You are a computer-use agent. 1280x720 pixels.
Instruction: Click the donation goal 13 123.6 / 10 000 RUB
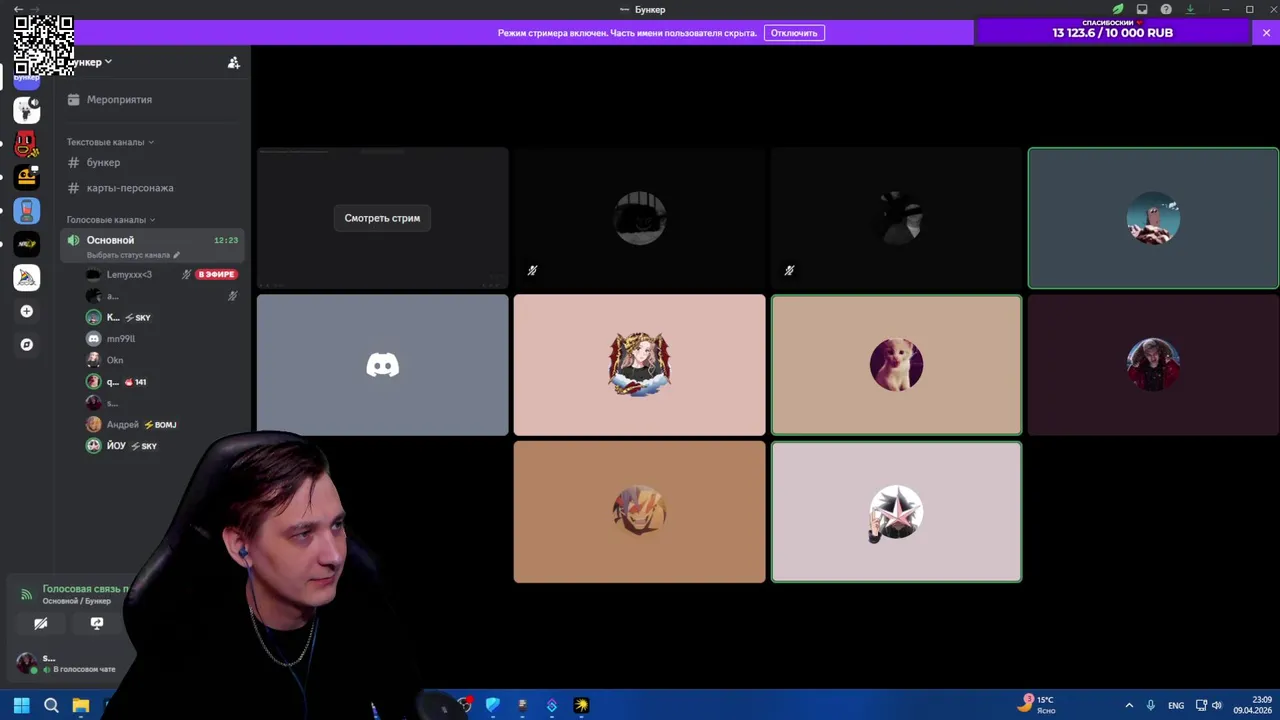point(1112,33)
